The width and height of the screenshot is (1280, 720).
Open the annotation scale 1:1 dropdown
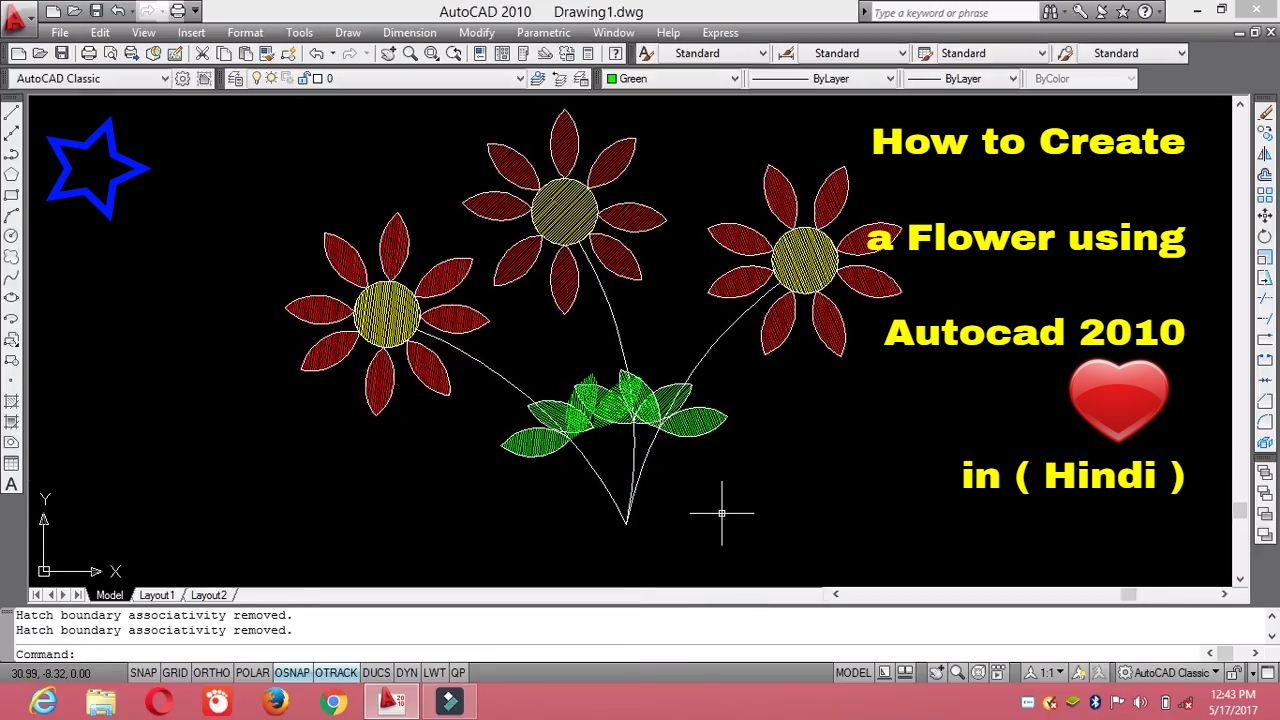click(1046, 673)
